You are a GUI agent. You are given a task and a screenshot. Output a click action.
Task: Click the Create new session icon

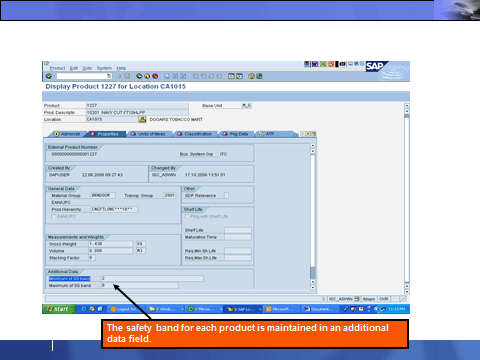231,76
